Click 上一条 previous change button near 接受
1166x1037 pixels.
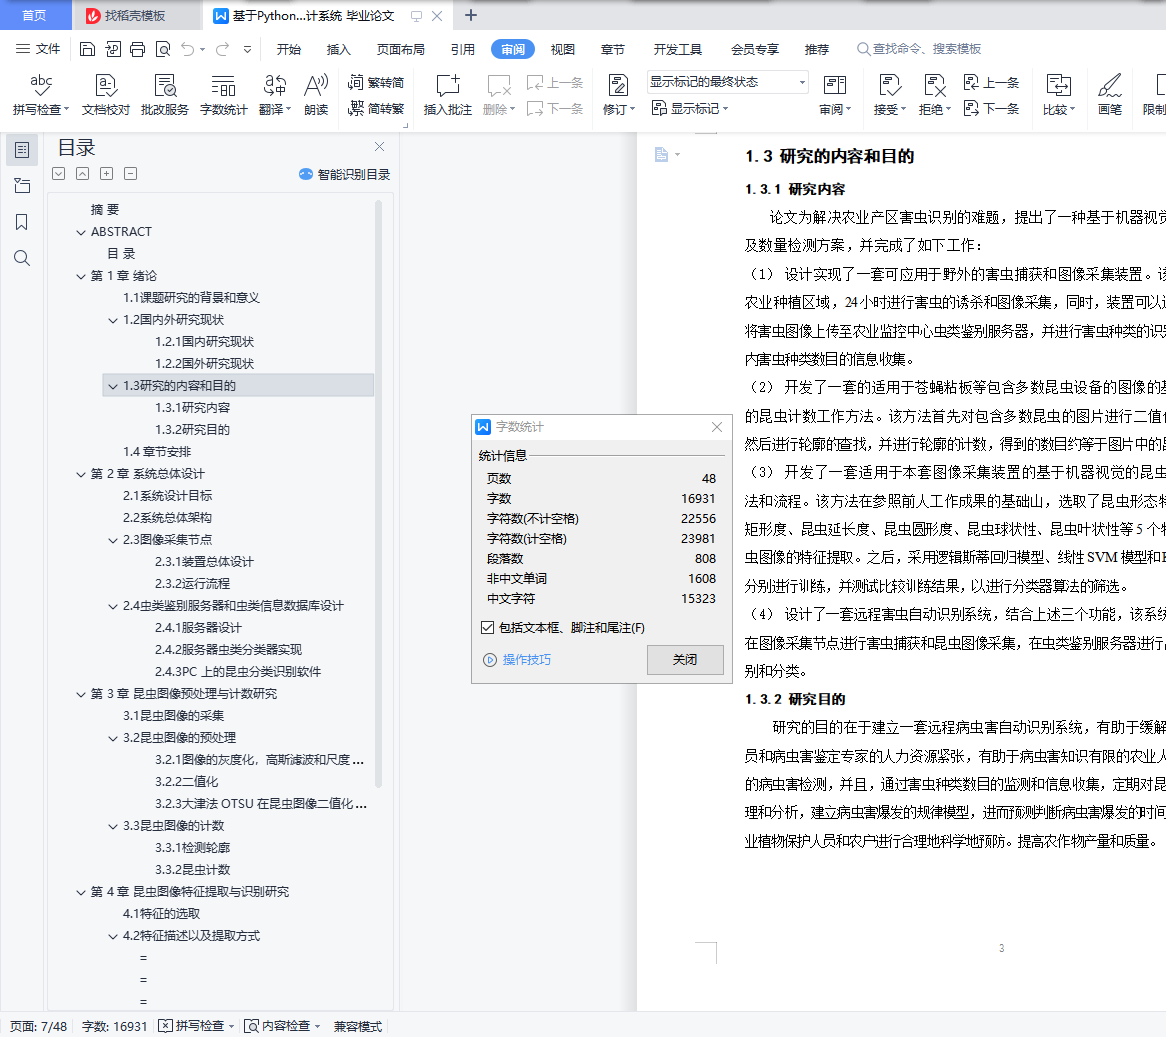coord(992,83)
